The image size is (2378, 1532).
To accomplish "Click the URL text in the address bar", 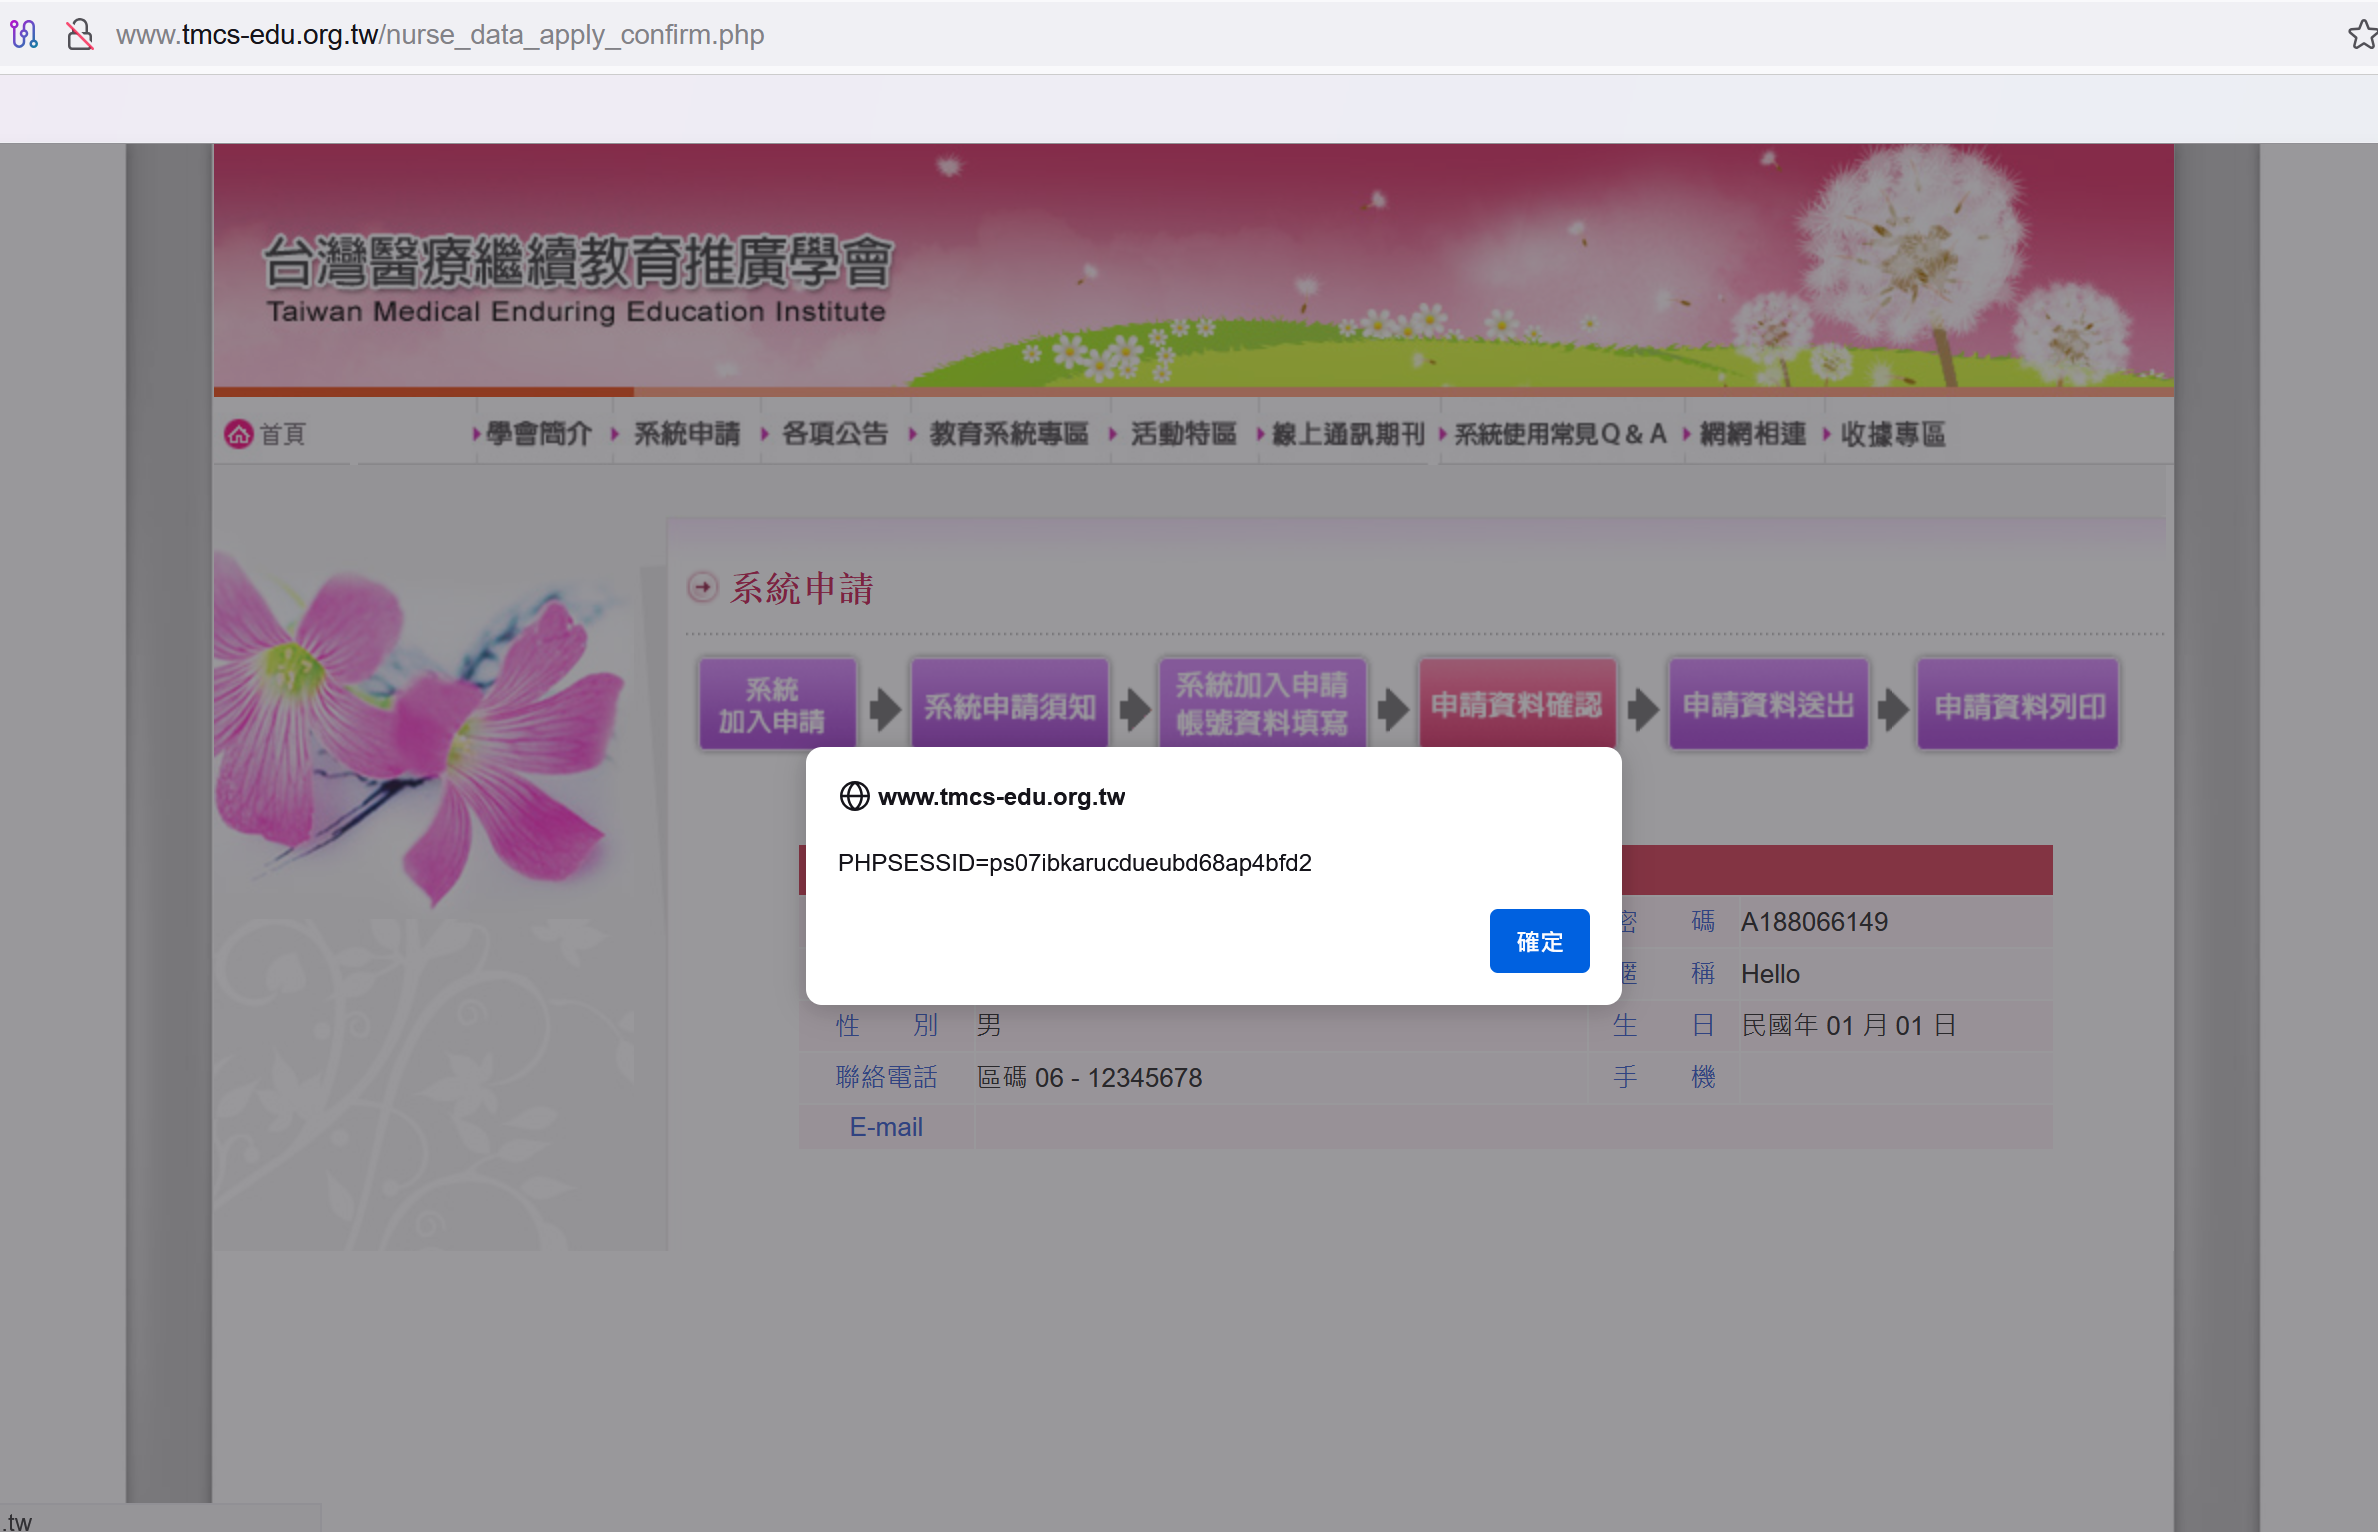I will [x=440, y=35].
